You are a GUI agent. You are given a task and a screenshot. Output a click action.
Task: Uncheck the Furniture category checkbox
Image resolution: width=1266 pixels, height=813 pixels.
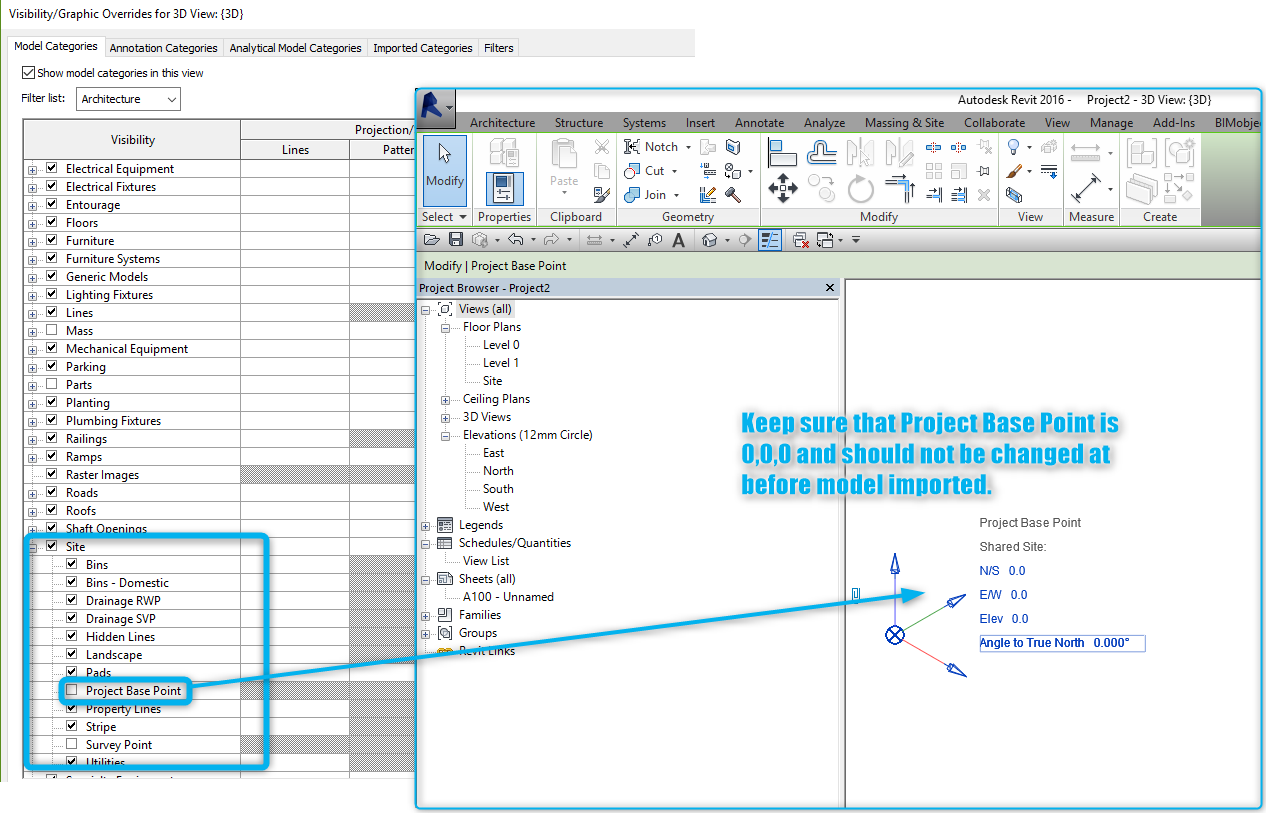pyautogui.click(x=52, y=240)
